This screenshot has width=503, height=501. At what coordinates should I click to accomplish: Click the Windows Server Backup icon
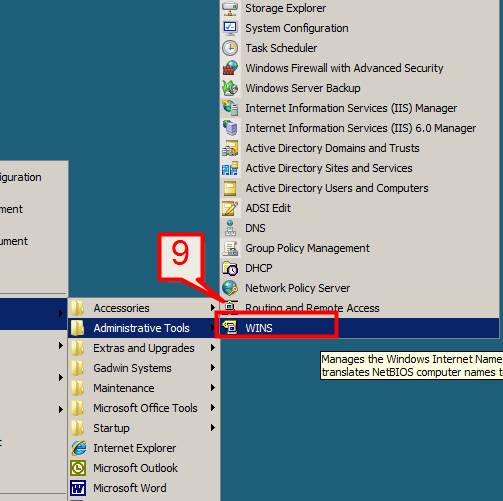point(230,88)
